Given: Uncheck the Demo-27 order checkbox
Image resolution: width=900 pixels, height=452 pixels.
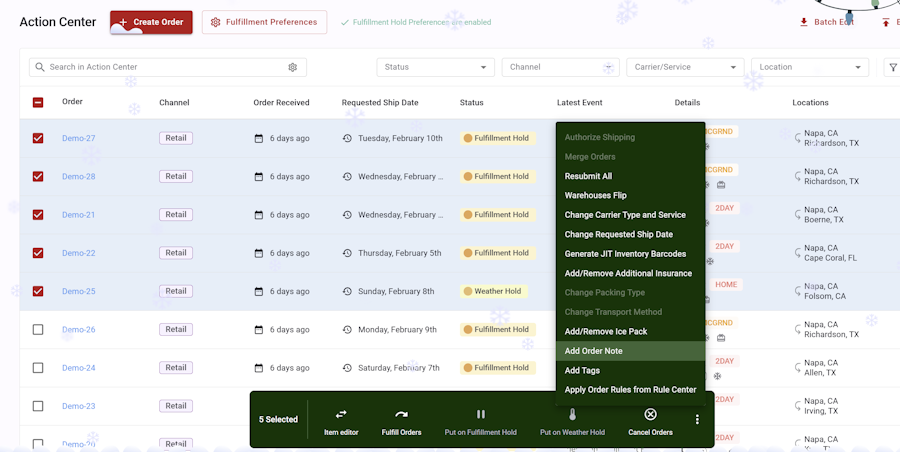Looking at the screenshot, I should tap(38, 138).
